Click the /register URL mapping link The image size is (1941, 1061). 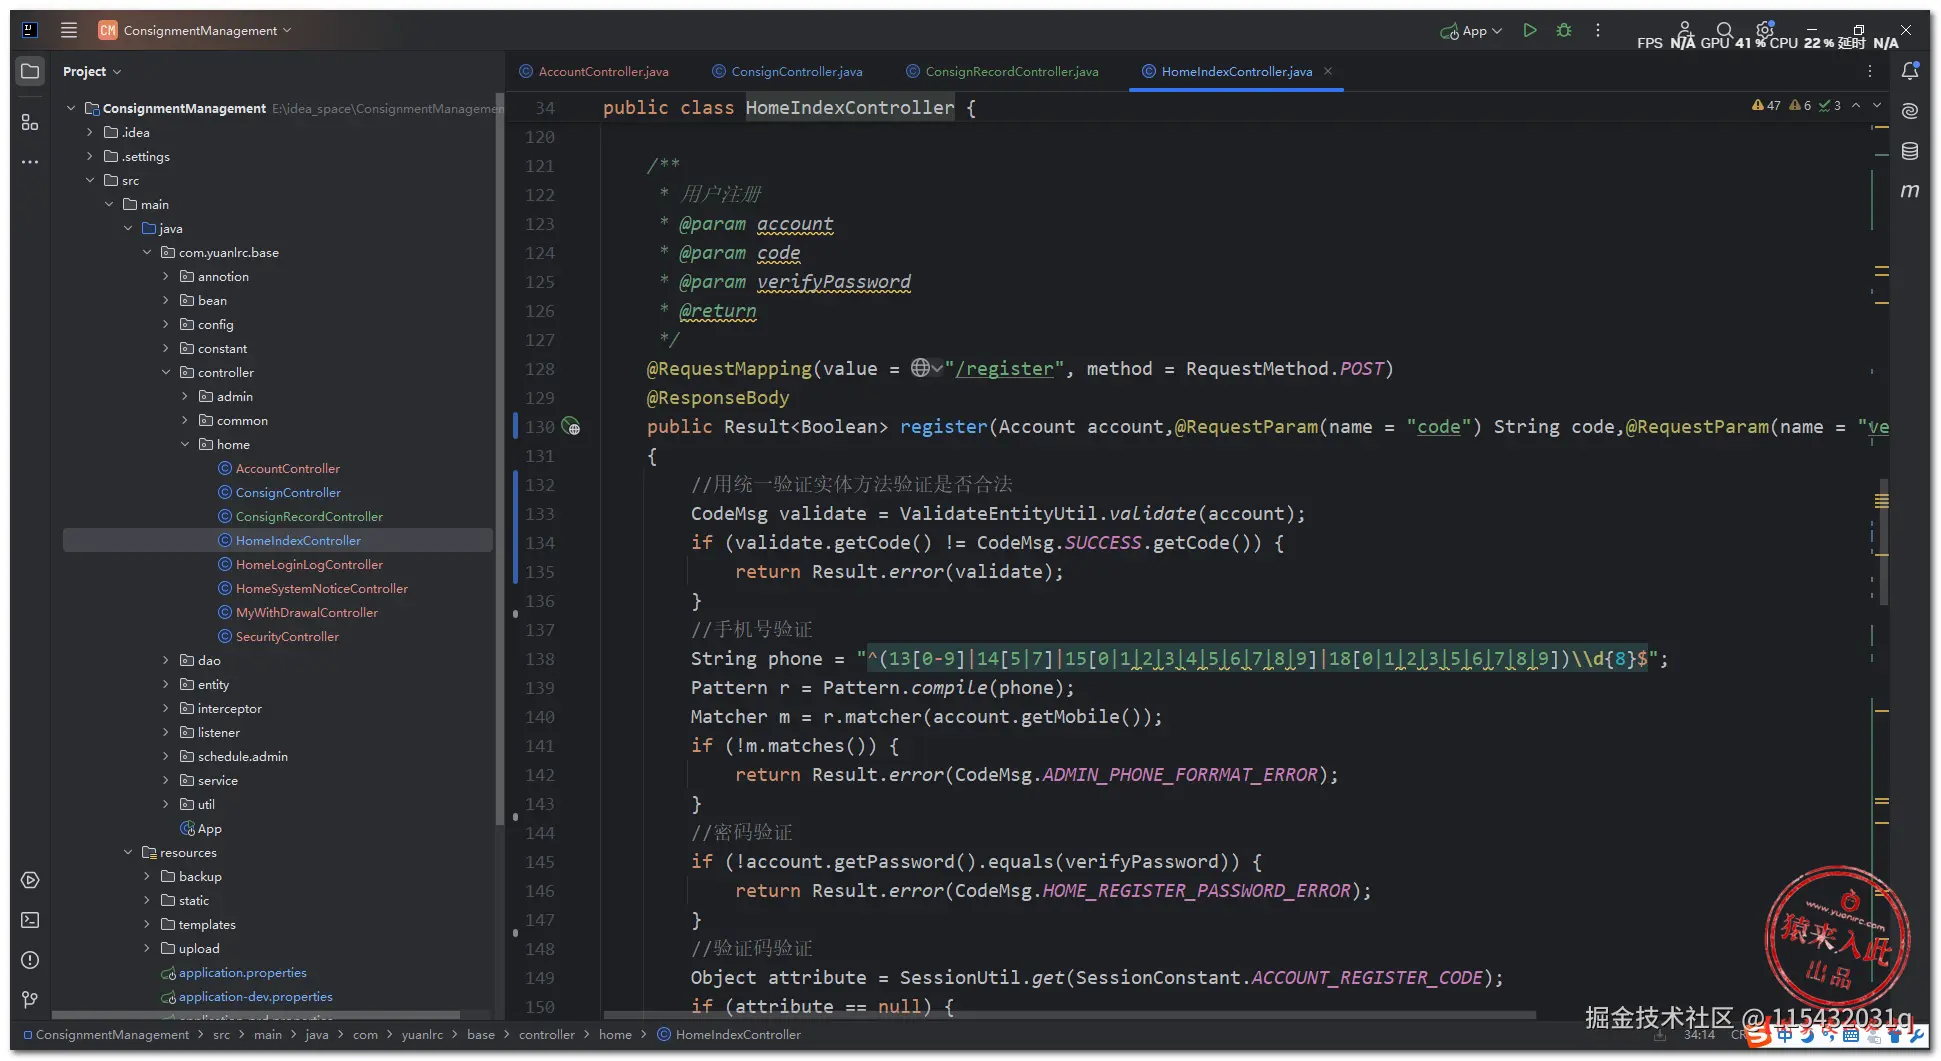[1004, 368]
